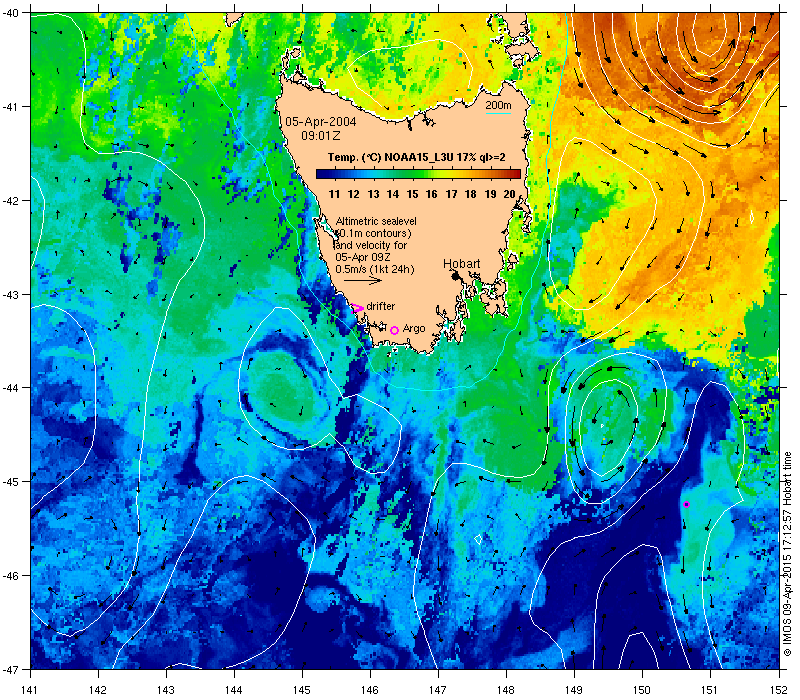Click the '(0.1m contours)' caption line
The height and width of the screenshot is (700, 800).
pos(373,233)
